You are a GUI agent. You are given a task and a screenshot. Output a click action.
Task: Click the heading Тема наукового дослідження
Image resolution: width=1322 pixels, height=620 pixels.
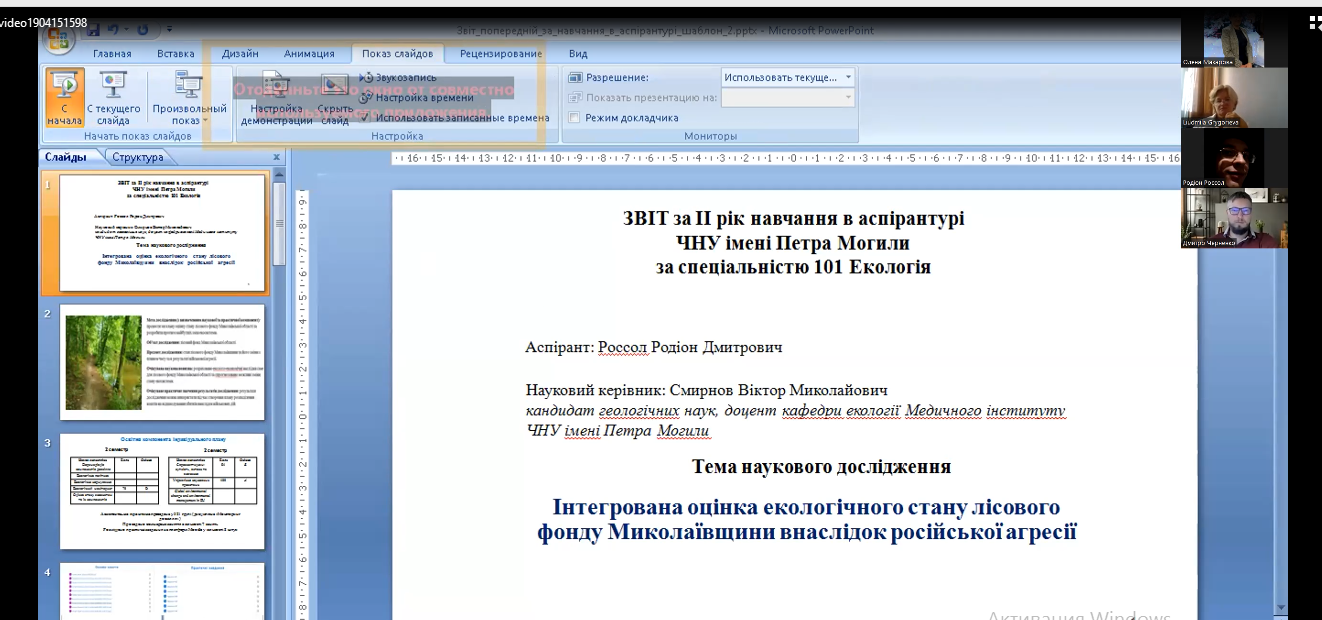[821, 466]
